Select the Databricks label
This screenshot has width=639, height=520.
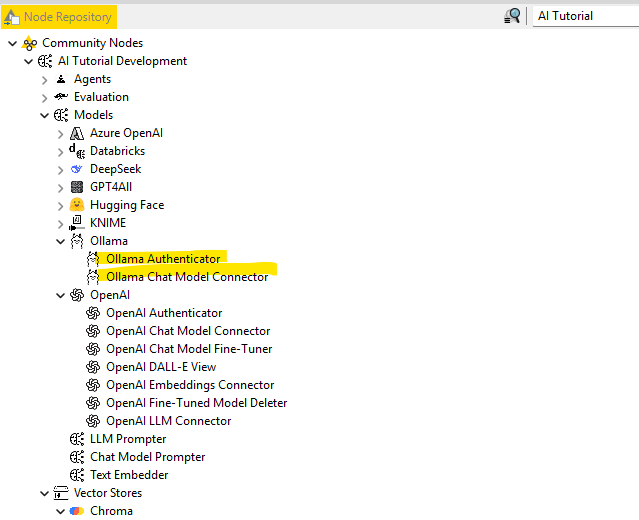pyautogui.click(x=117, y=151)
